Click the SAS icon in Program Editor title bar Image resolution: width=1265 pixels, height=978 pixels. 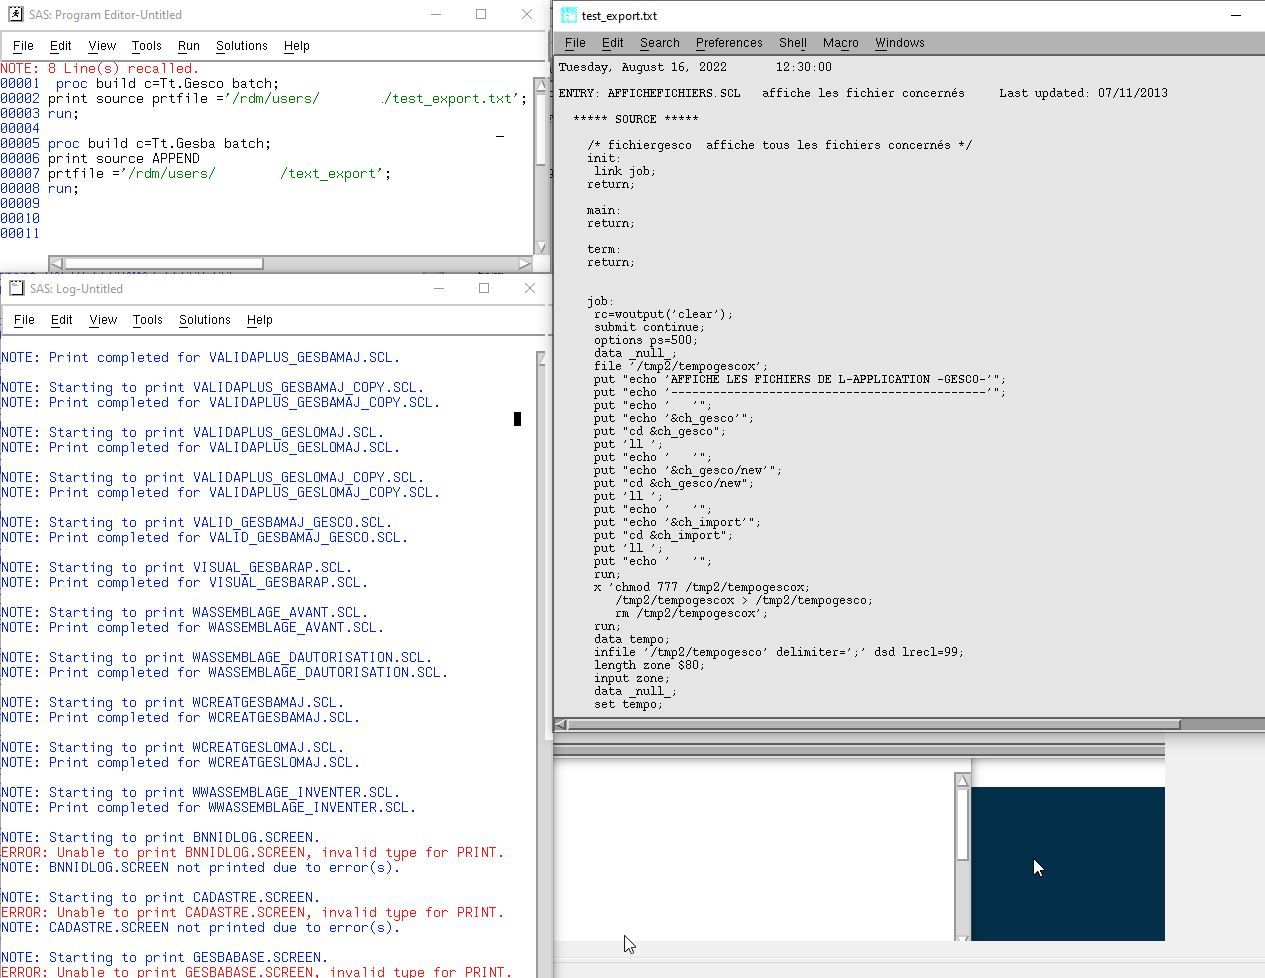click(x=15, y=14)
